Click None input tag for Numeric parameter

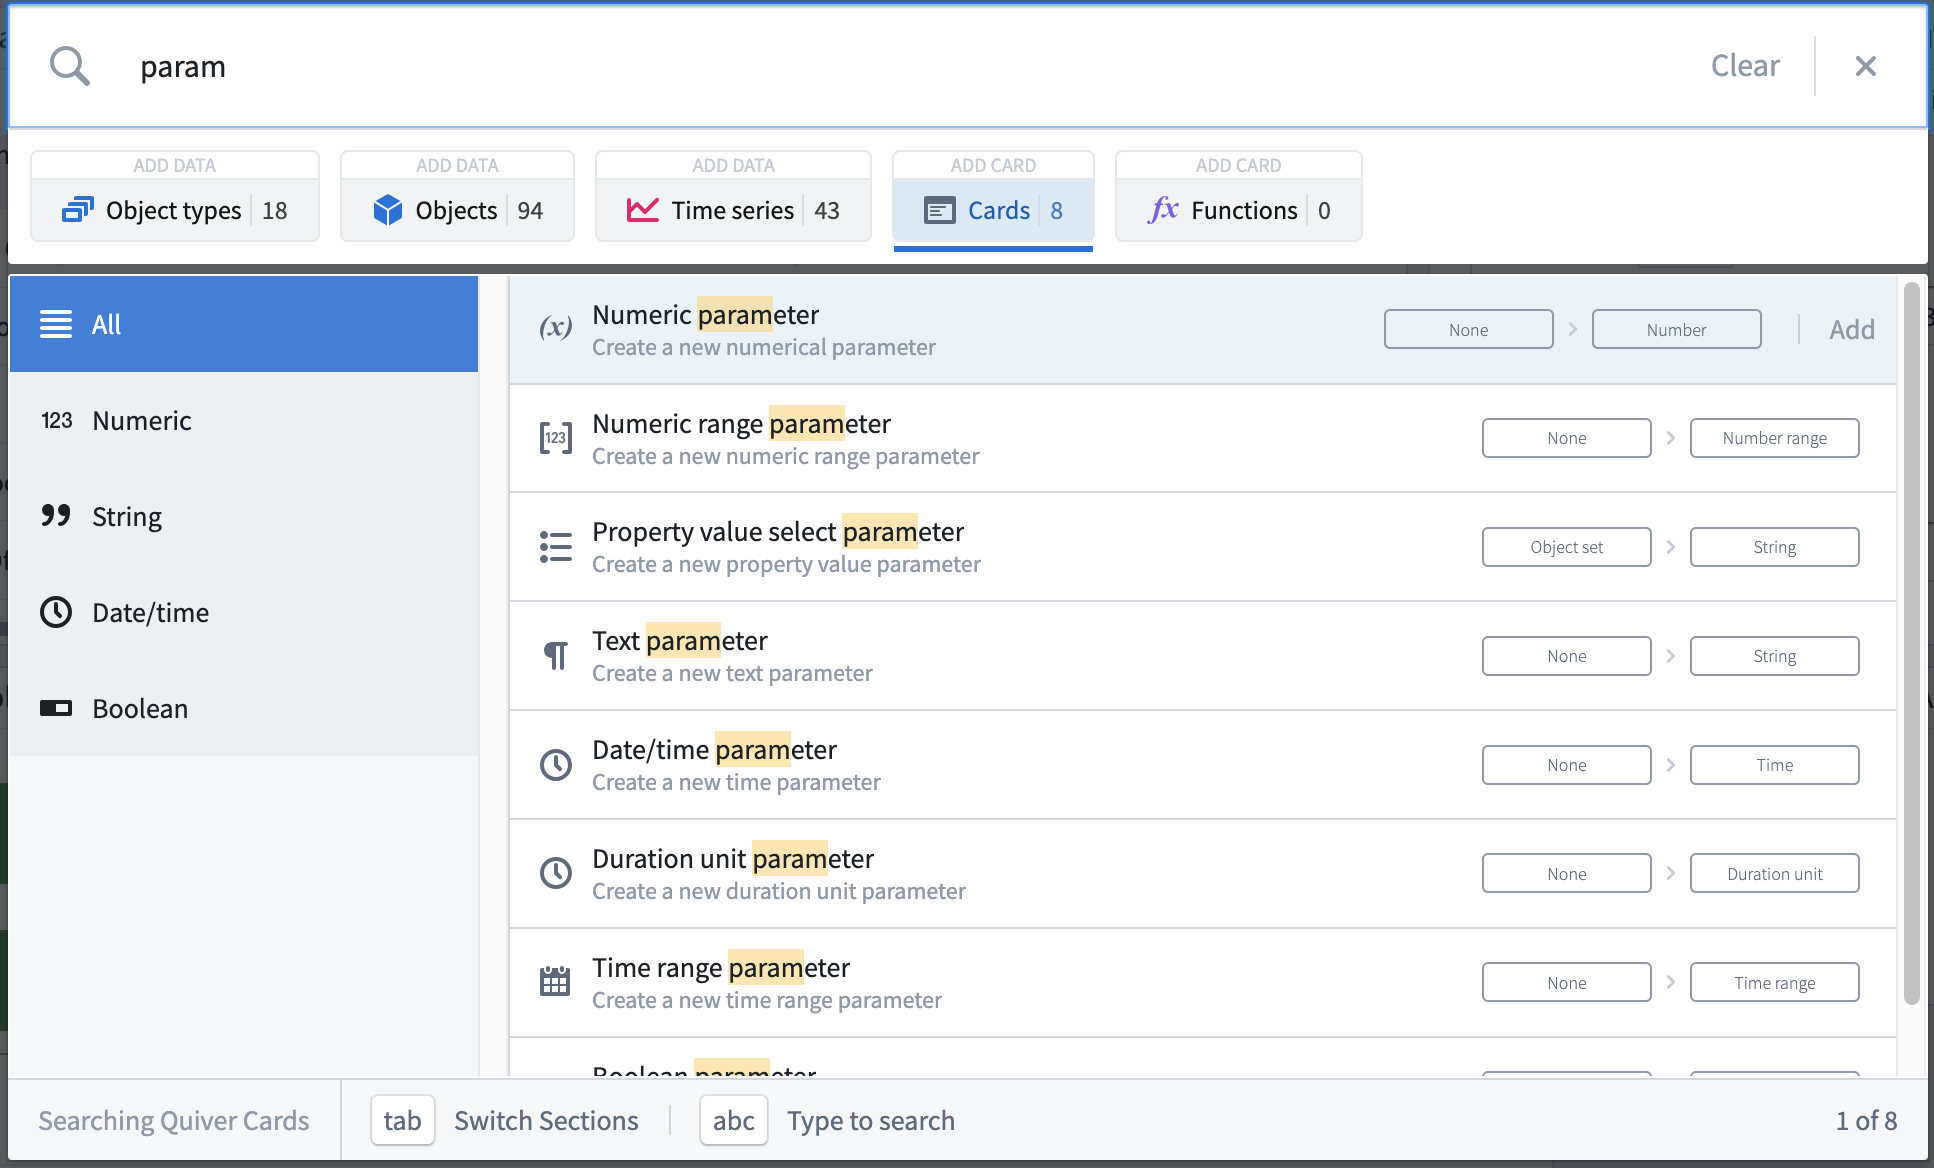(1468, 329)
